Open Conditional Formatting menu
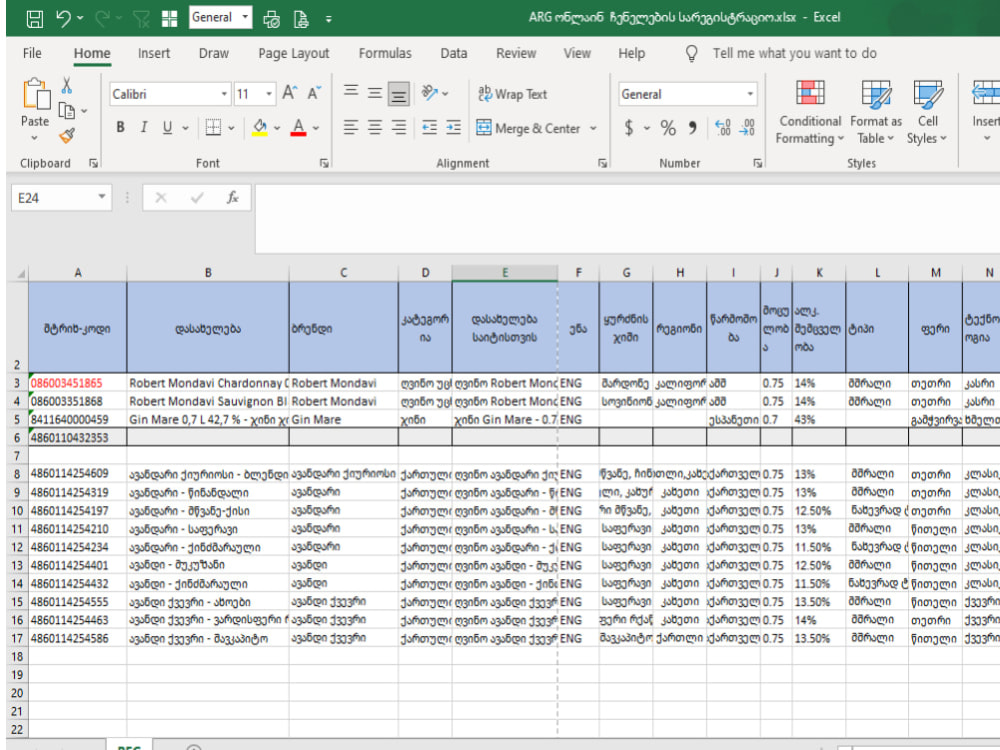 (x=810, y=112)
